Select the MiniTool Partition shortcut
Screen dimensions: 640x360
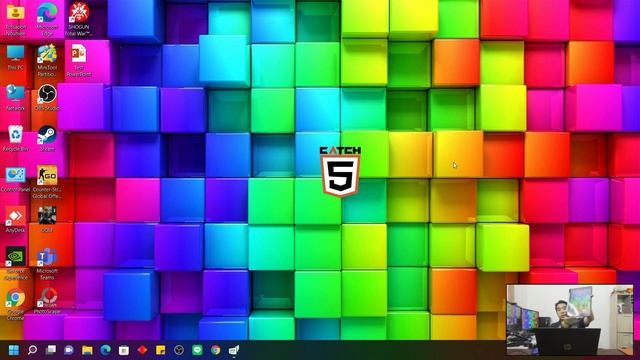click(47, 60)
